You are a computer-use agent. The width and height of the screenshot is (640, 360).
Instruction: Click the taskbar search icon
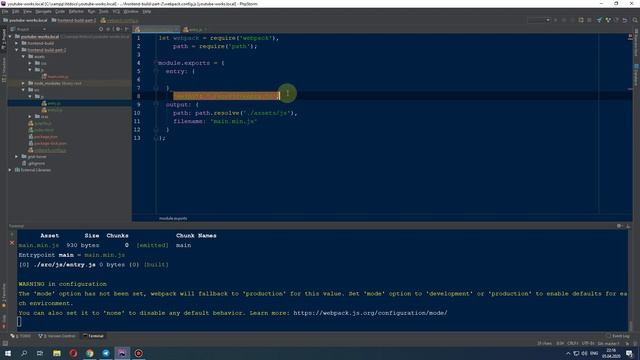pyautogui.click(x=24, y=353)
